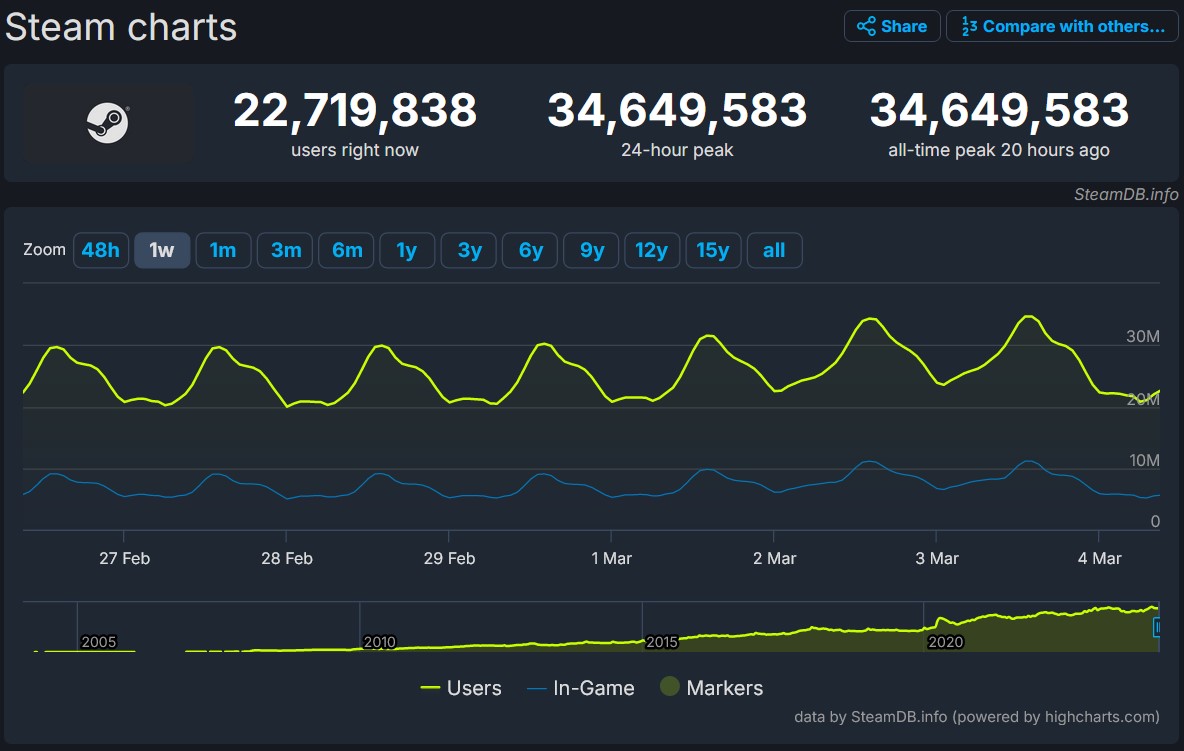Click the data by SteamDB.info highcharts credit
This screenshot has height=751, width=1184.
click(x=976, y=716)
